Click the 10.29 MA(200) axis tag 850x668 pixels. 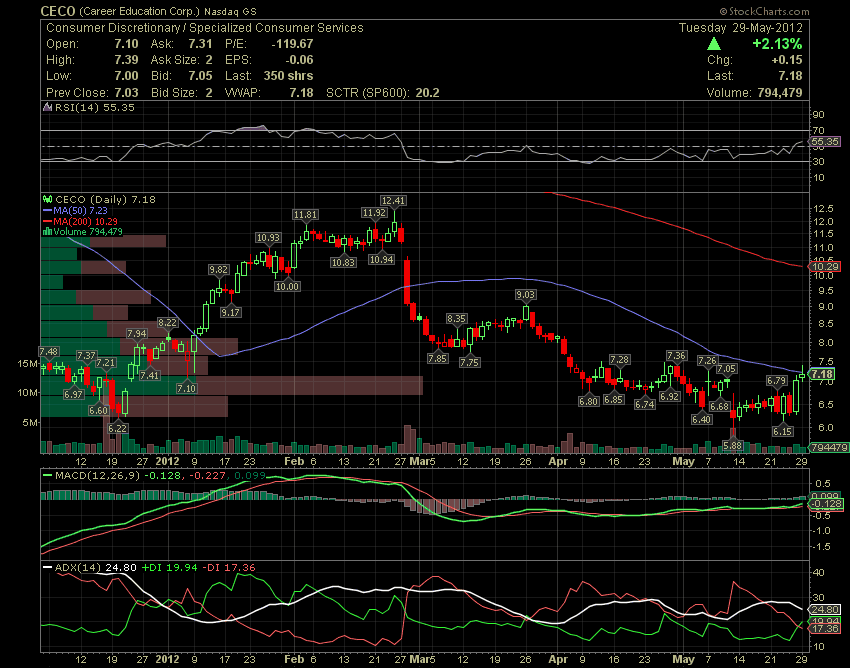pos(824,267)
